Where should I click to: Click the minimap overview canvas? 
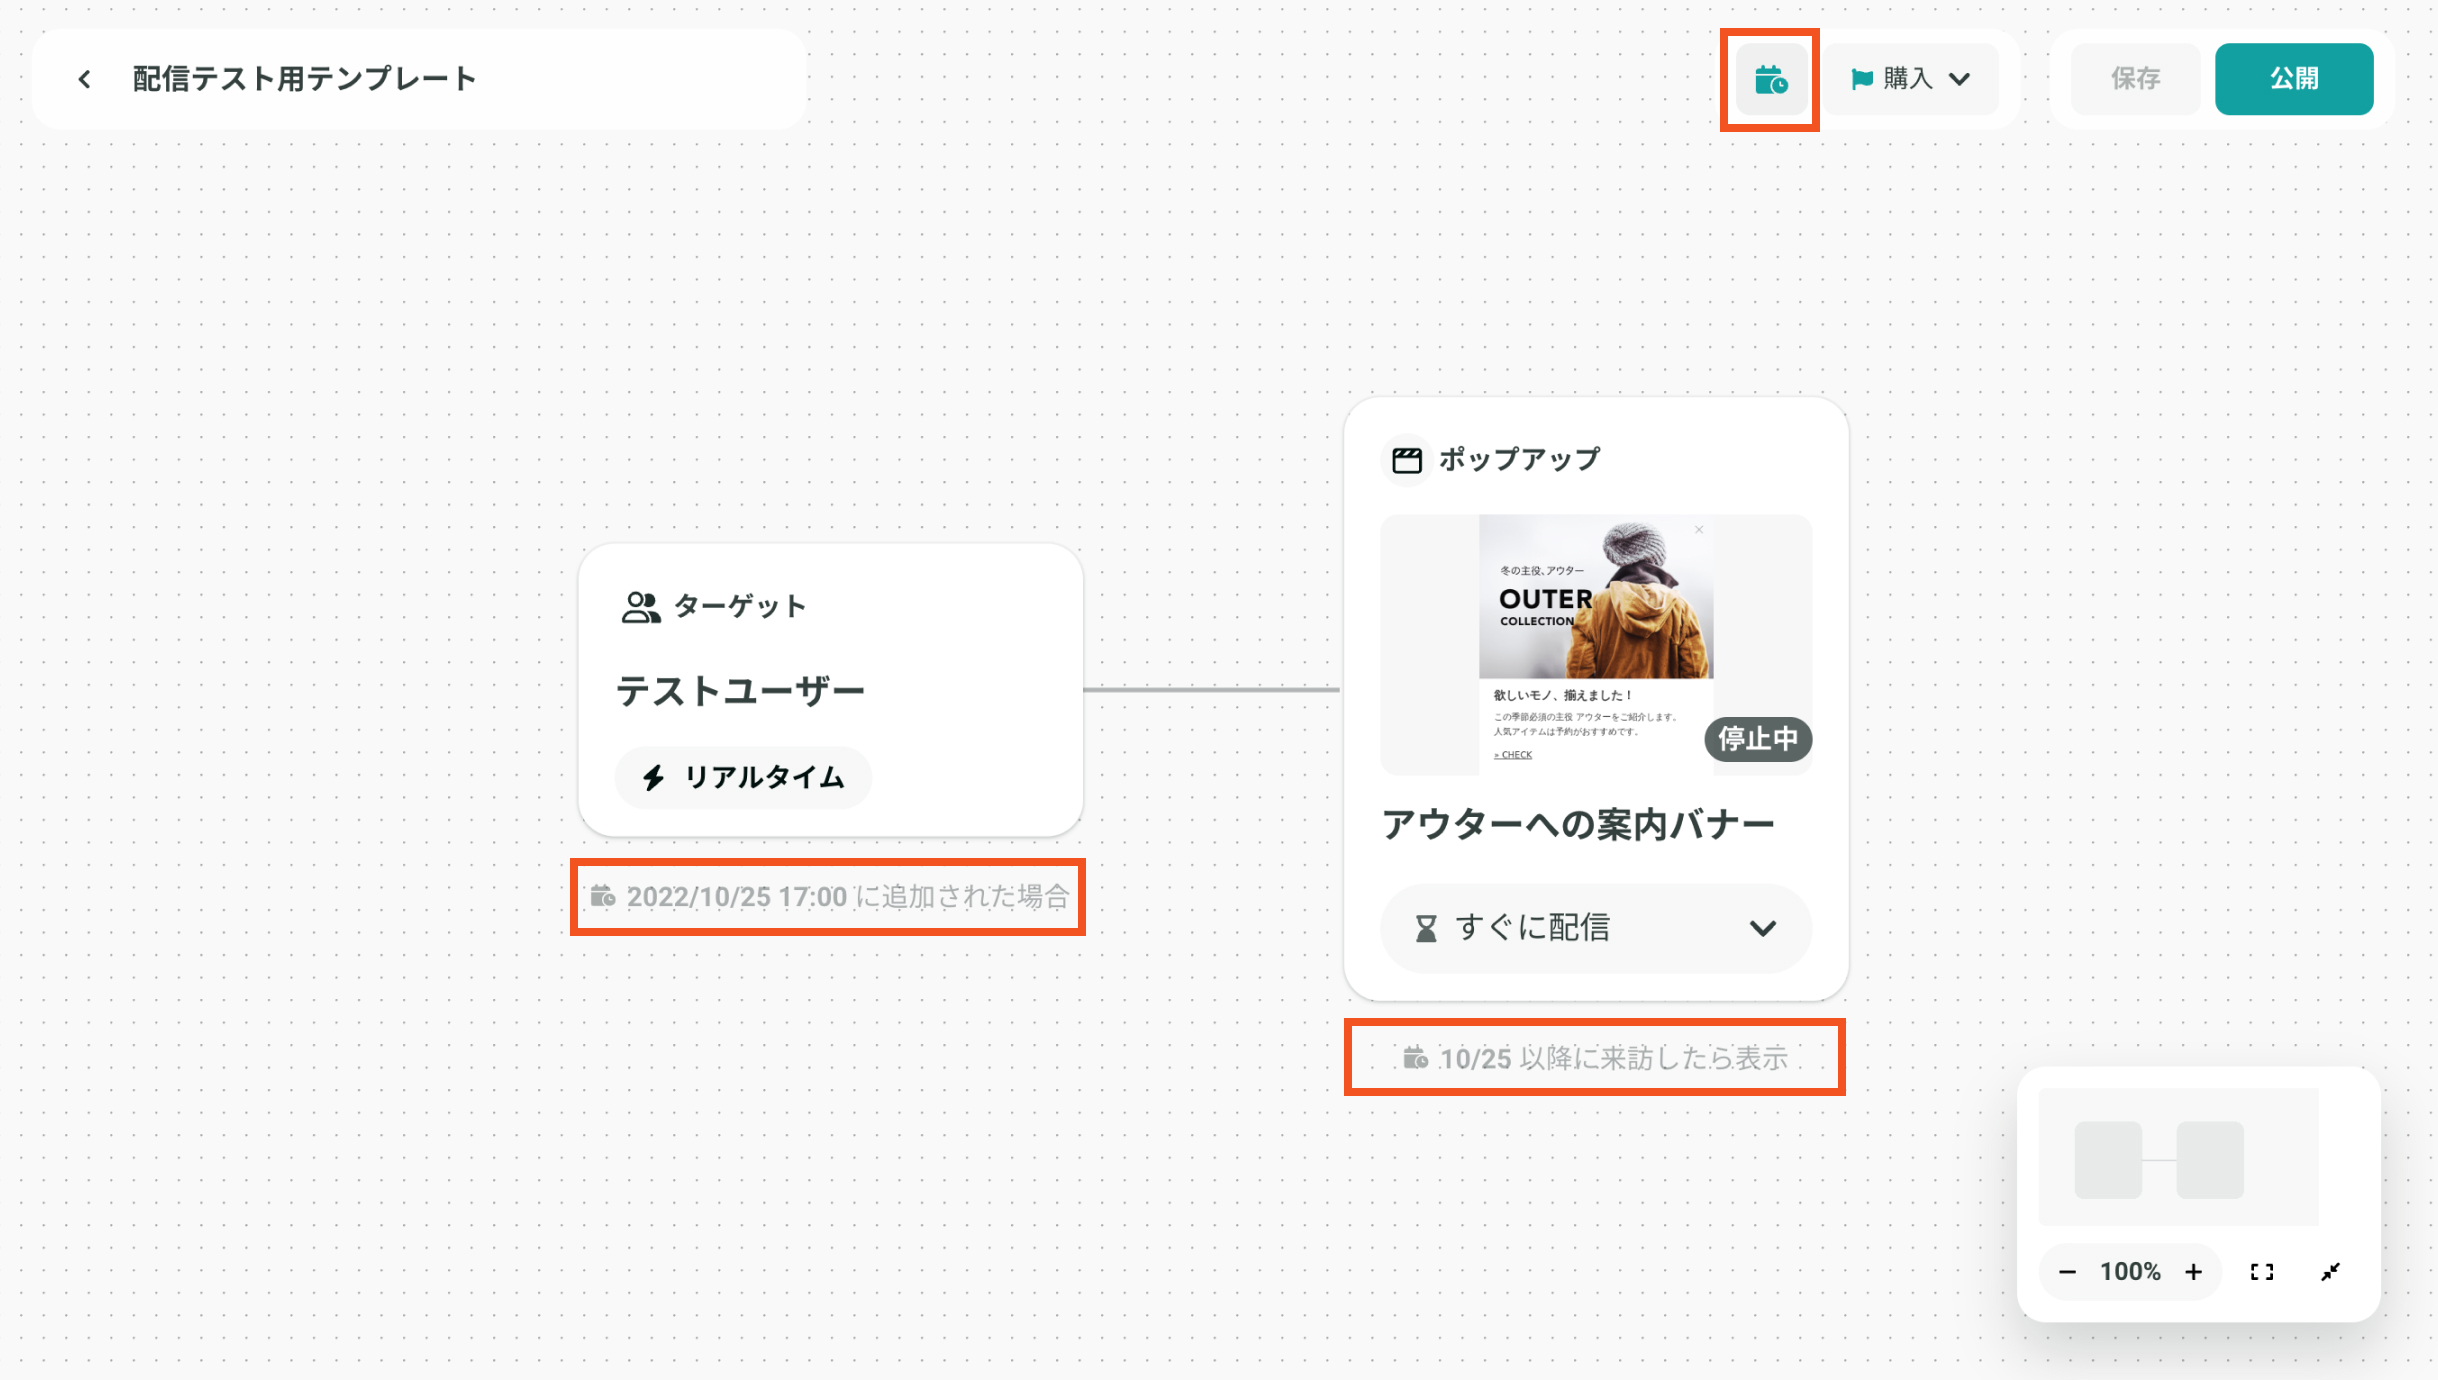pyautogui.click(x=2178, y=1158)
